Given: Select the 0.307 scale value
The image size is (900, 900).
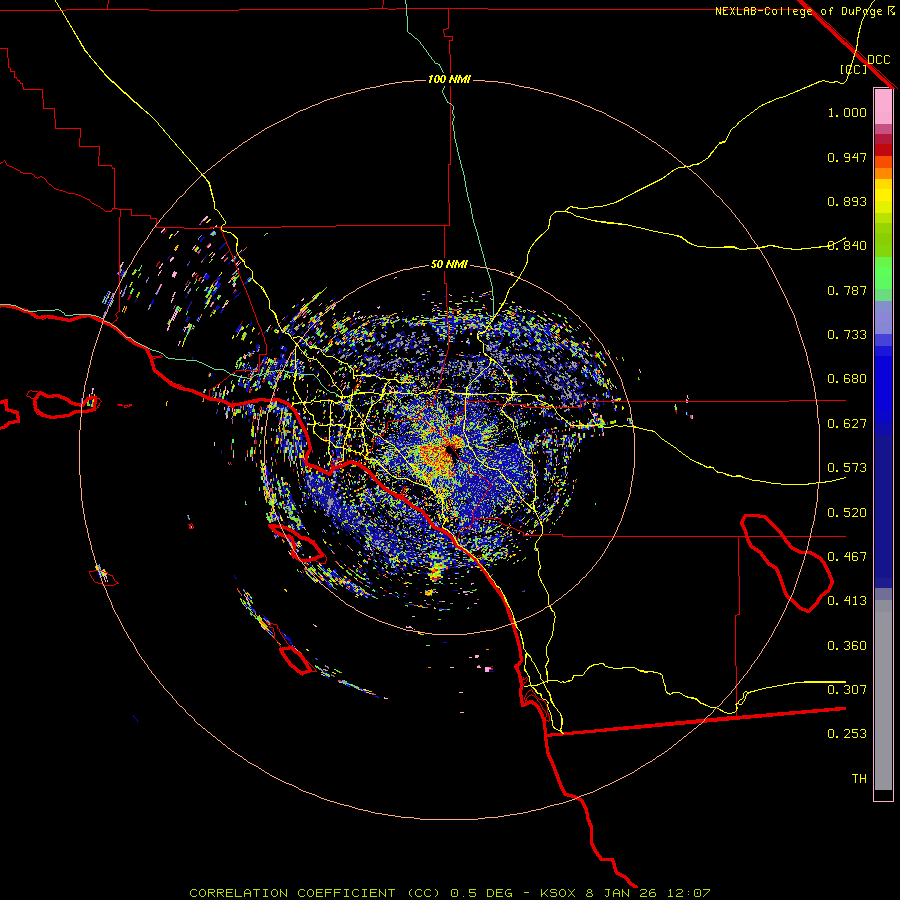Looking at the screenshot, I should [x=847, y=690].
